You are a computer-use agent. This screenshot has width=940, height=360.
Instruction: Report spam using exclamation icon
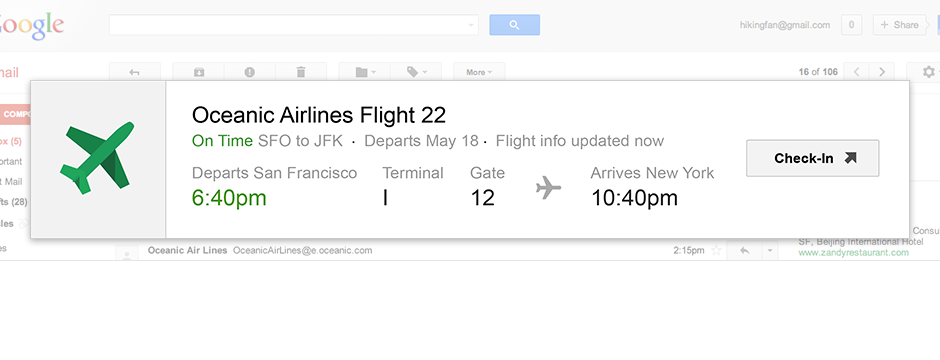pos(250,72)
